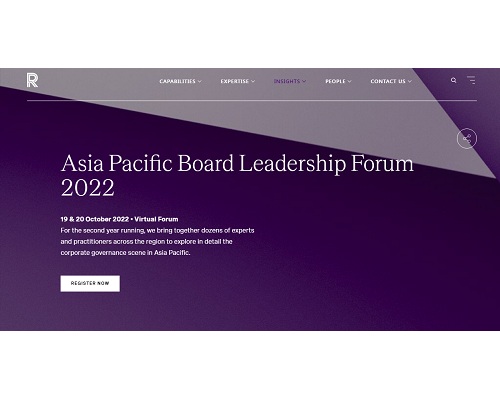Expand the Insights chevron

click(304, 81)
